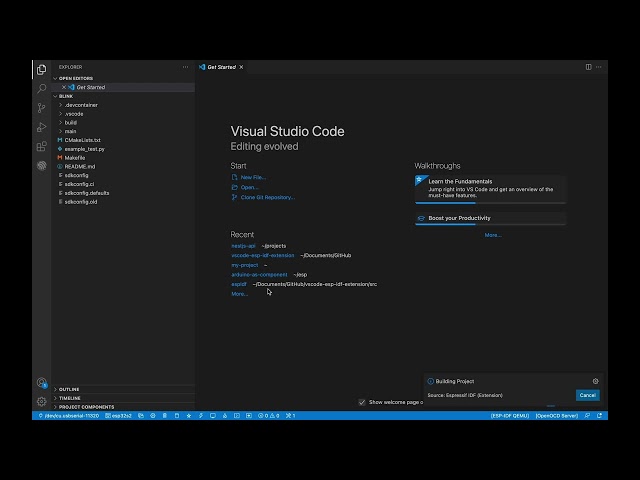Image resolution: width=640 pixels, height=480 pixels.
Task: Click Clone Git Repository link
Action: [263, 197]
